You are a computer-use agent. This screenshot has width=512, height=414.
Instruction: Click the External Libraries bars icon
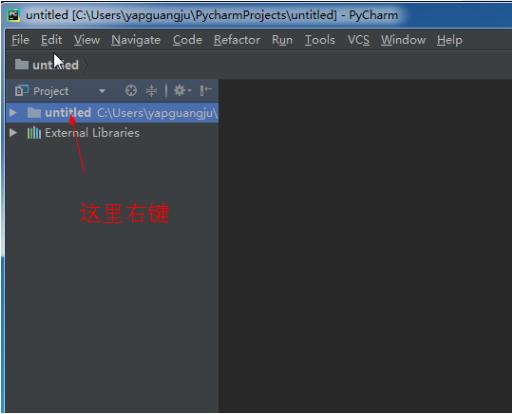(x=34, y=133)
